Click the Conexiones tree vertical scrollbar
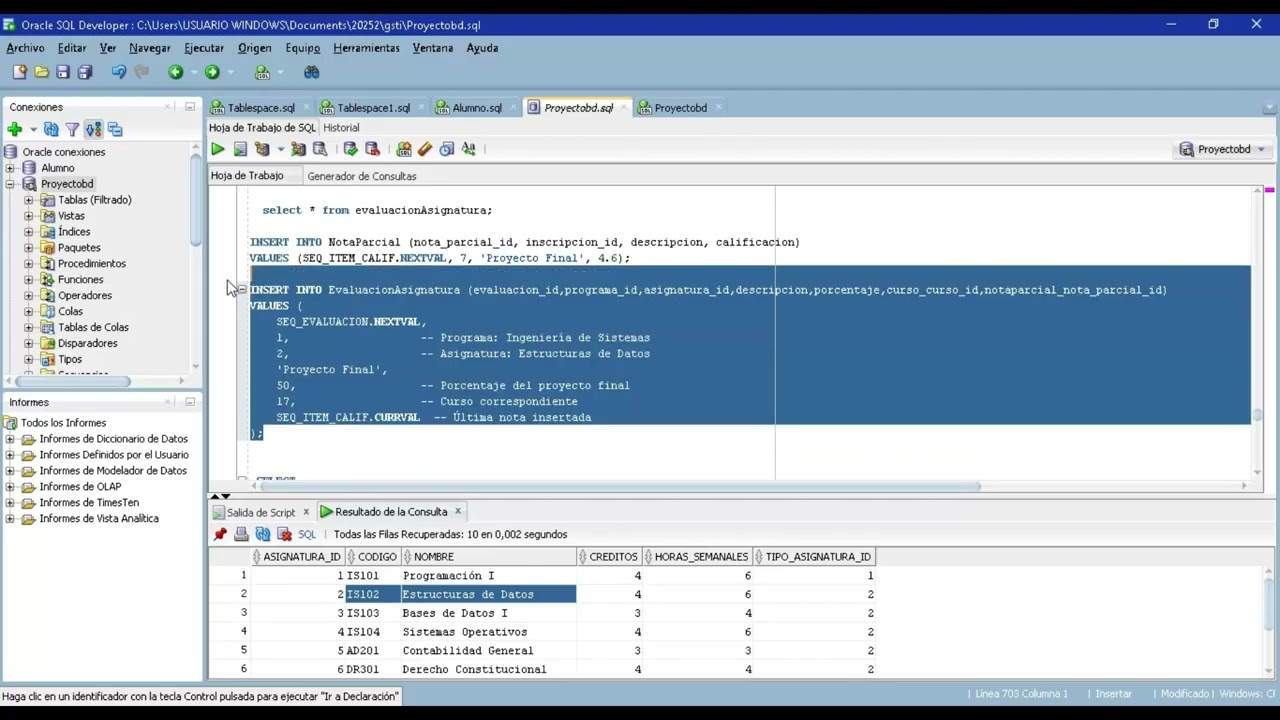The width and height of the screenshot is (1280, 720). pyautogui.click(x=196, y=200)
